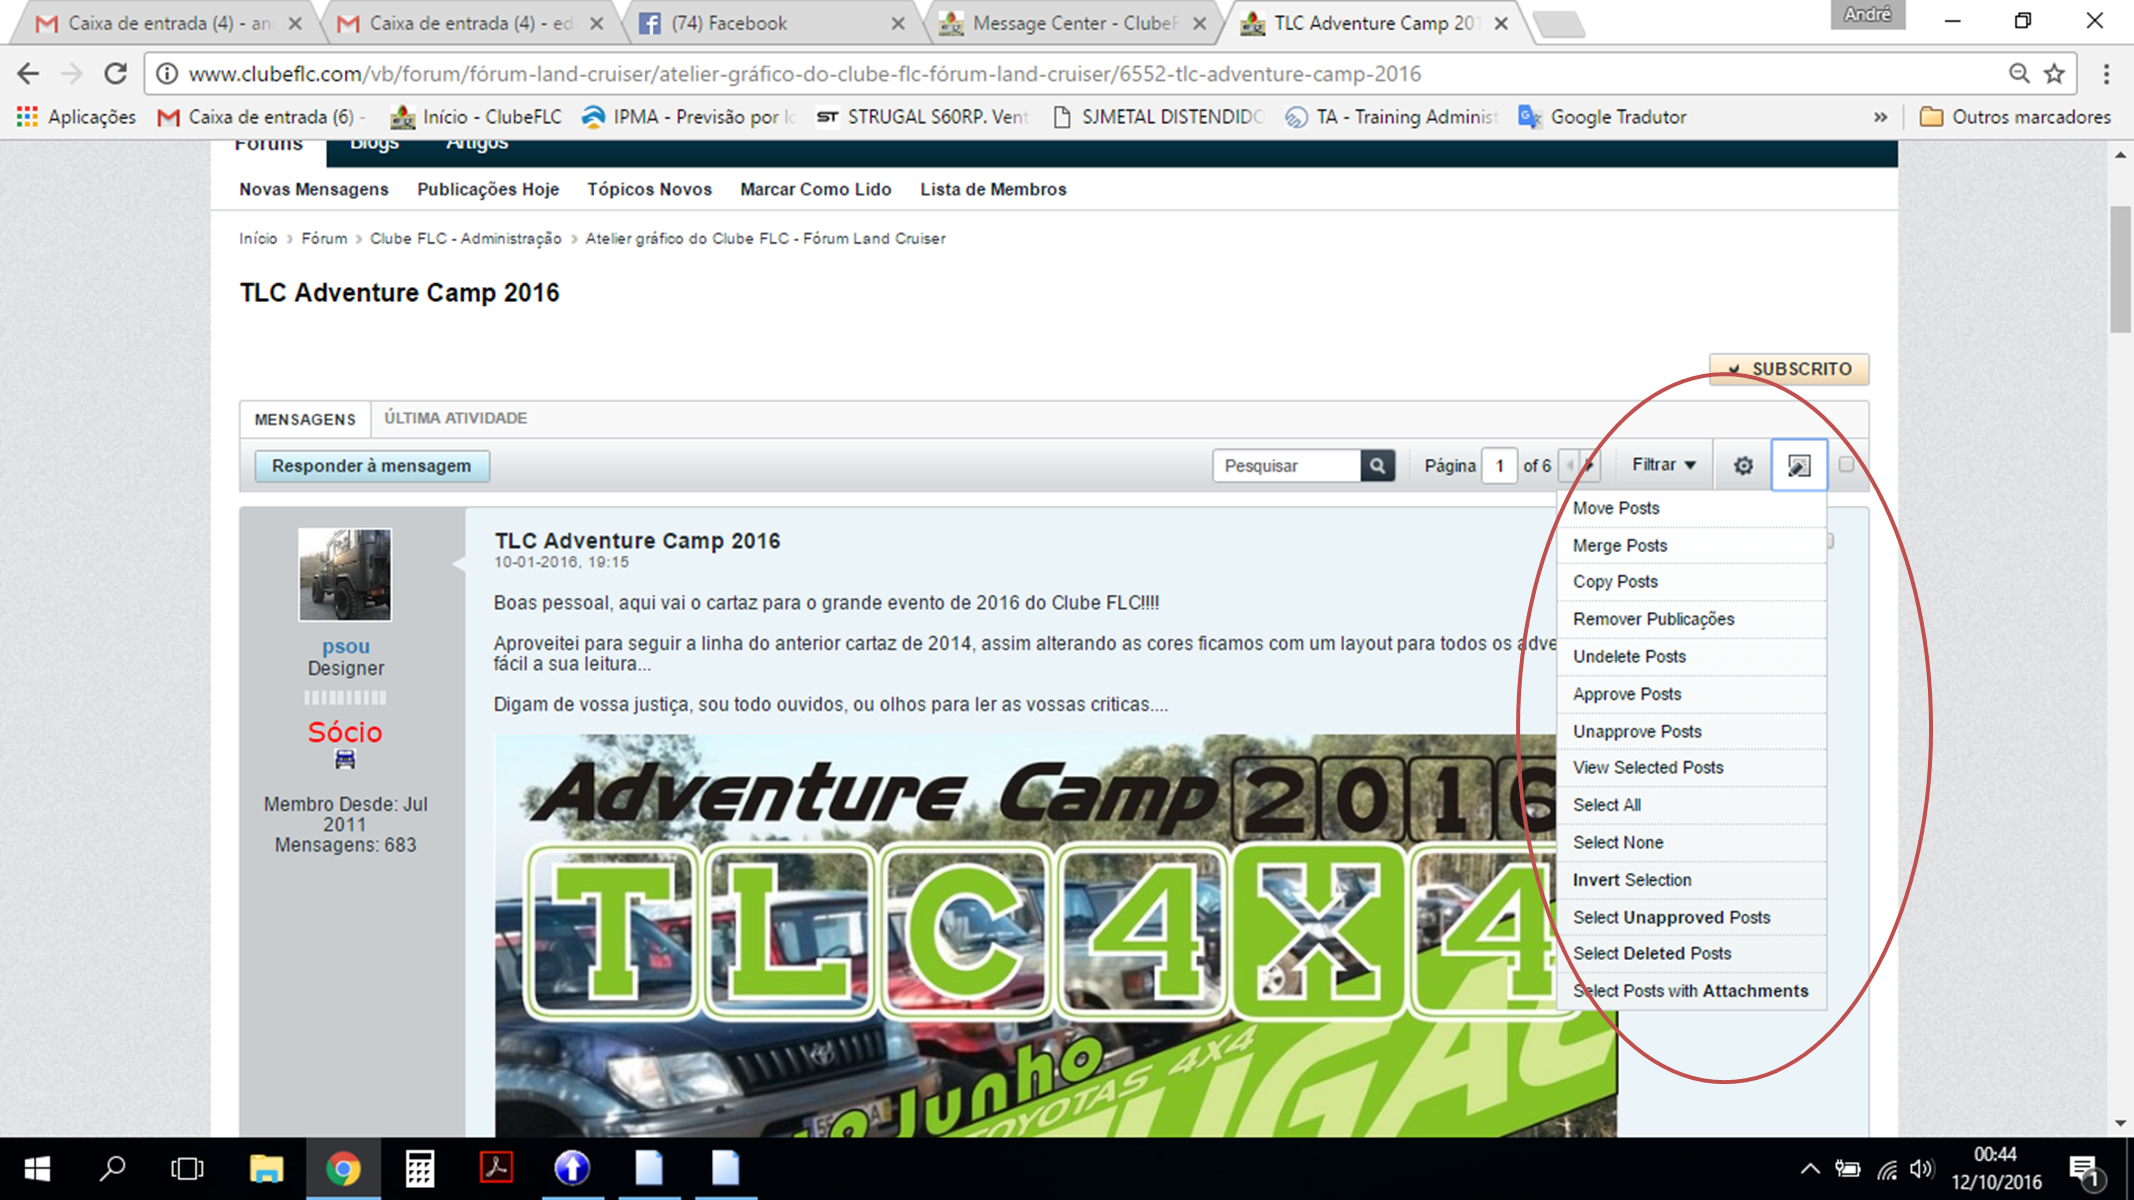Open the STRUGAL S60RP bookmark
The height and width of the screenshot is (1200, 2134).
tap(922, 117)
